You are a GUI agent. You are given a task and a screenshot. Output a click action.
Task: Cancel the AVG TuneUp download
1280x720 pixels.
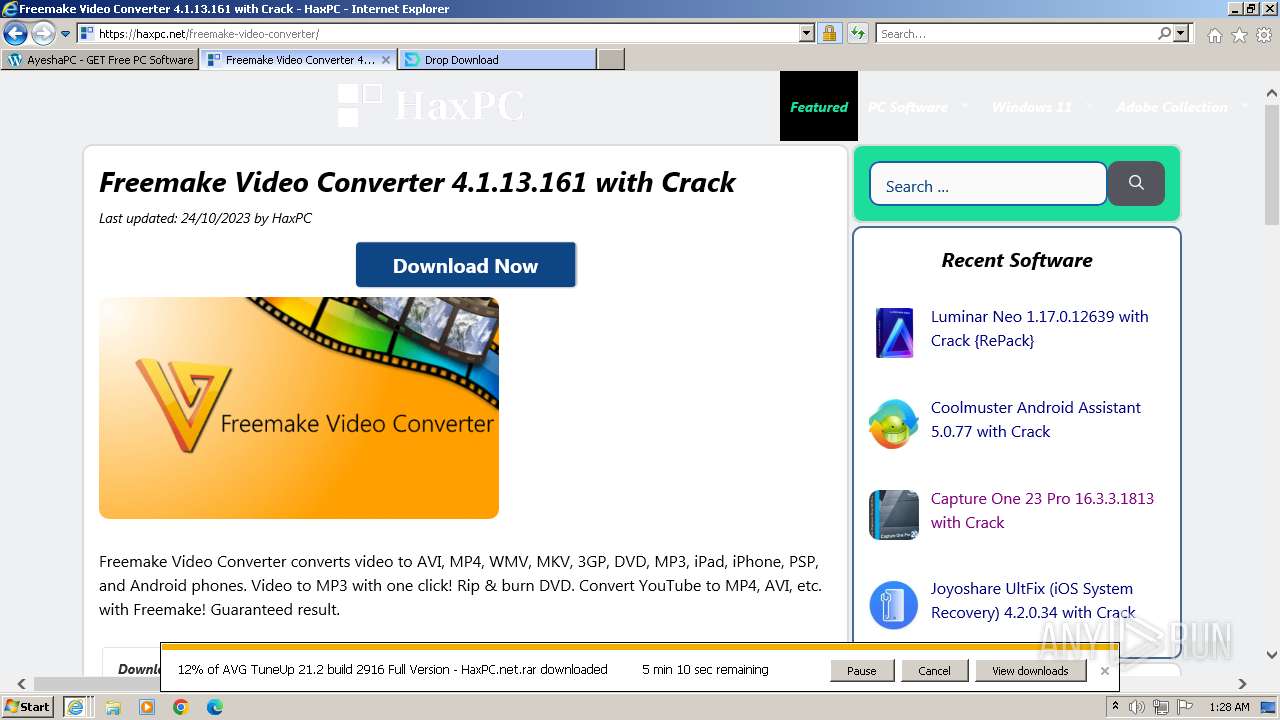934,671
